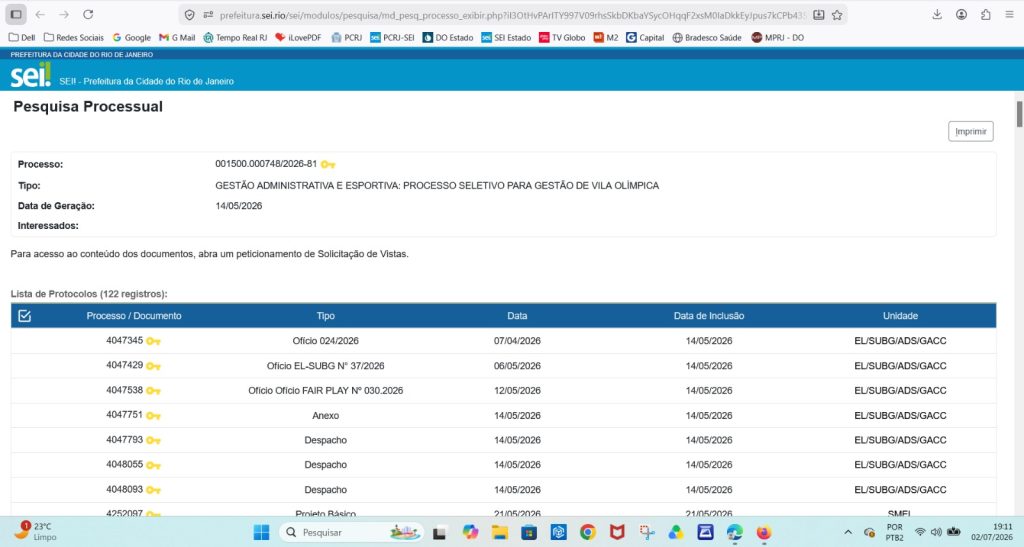The height and width of the screenshot is (547, 1024).
Task: Open the browser extensions puzzle icon
Action: coord(985,14)
